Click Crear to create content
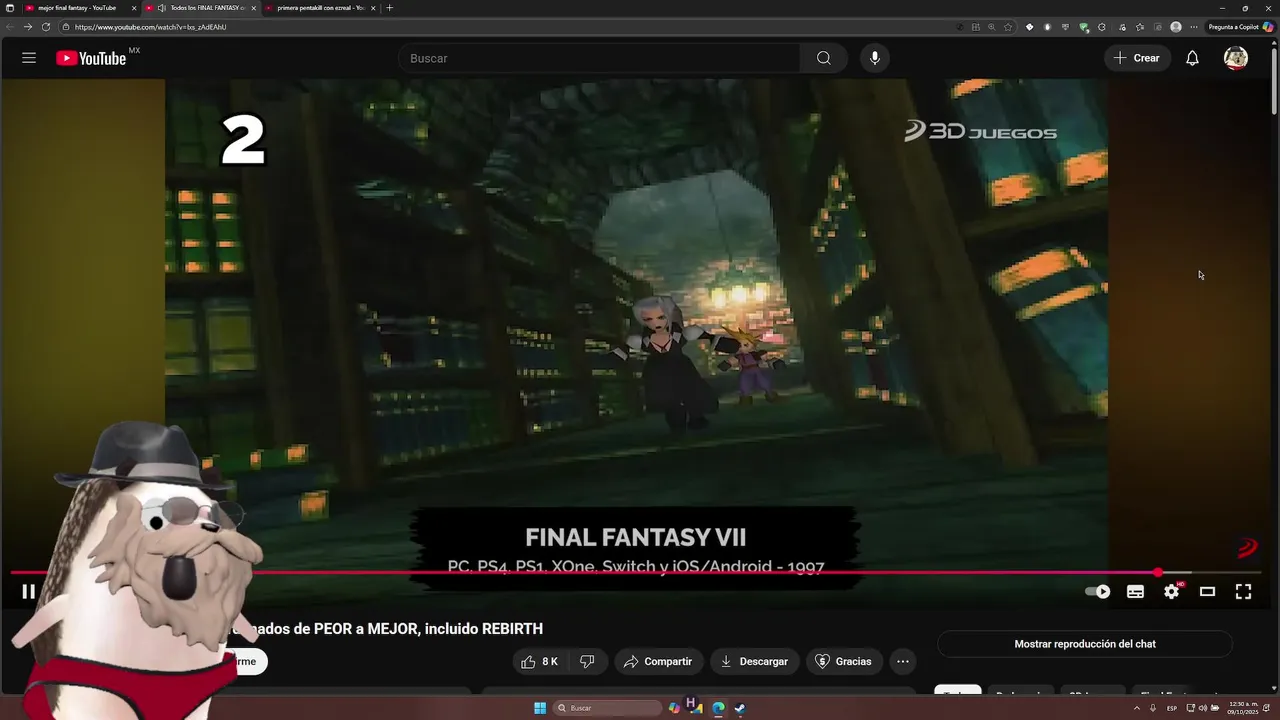 (x=1137, y=58)
